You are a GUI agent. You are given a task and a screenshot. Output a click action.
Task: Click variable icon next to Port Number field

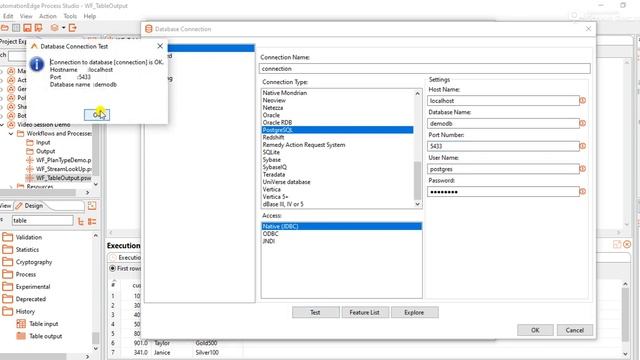[x=583, y=146]
